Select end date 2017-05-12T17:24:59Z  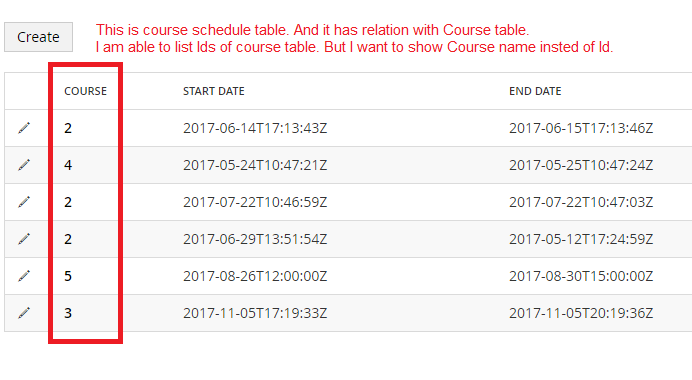pyautogui.click(x=581, y=239)
